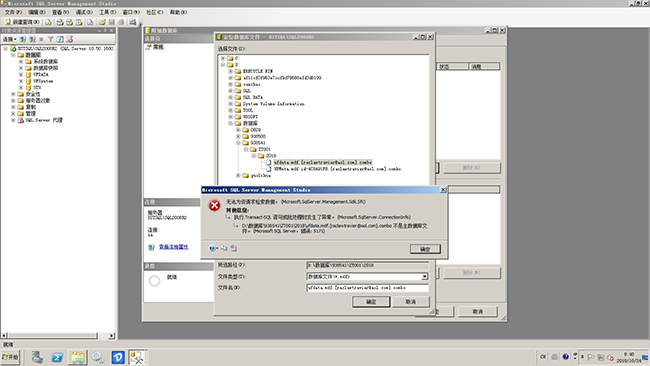Open the Tools menu
This screenshot has height=366, width=650.
107,12
